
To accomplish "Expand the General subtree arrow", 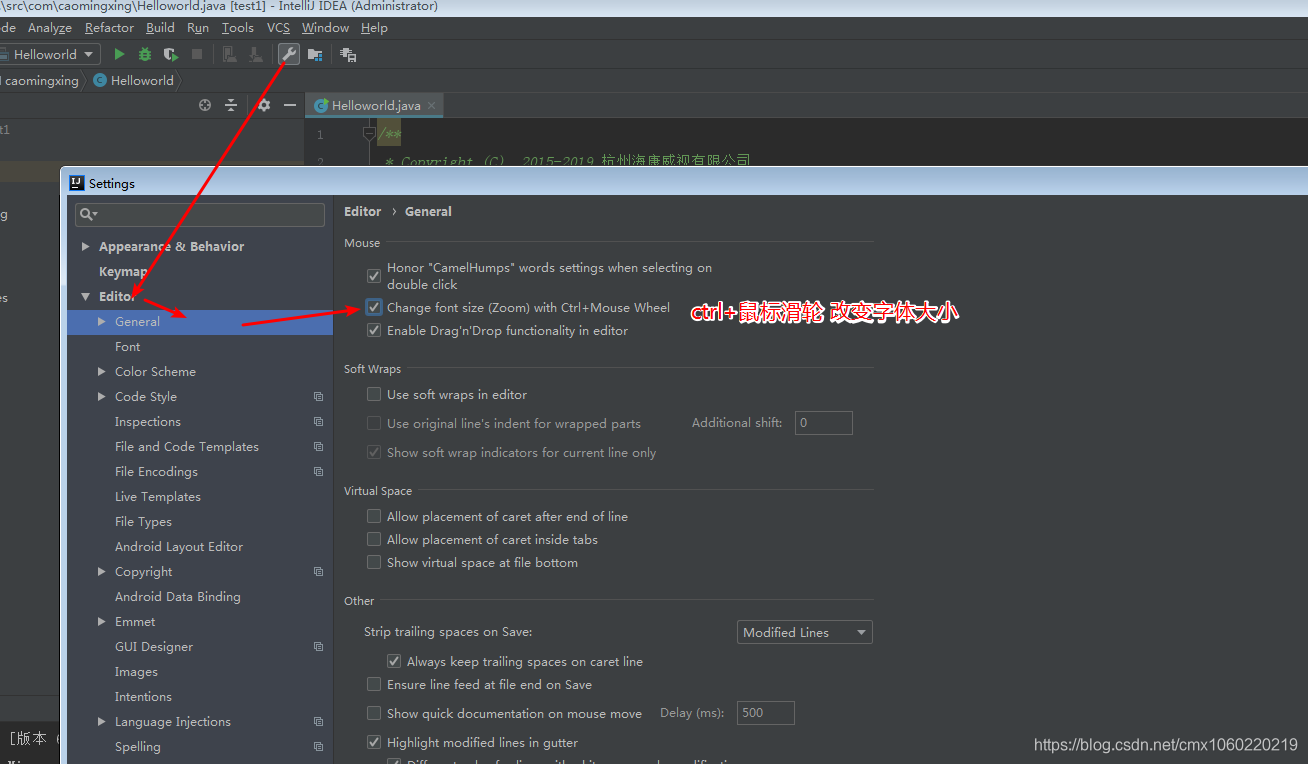I will pyautogui.click(x=102, y=322).
